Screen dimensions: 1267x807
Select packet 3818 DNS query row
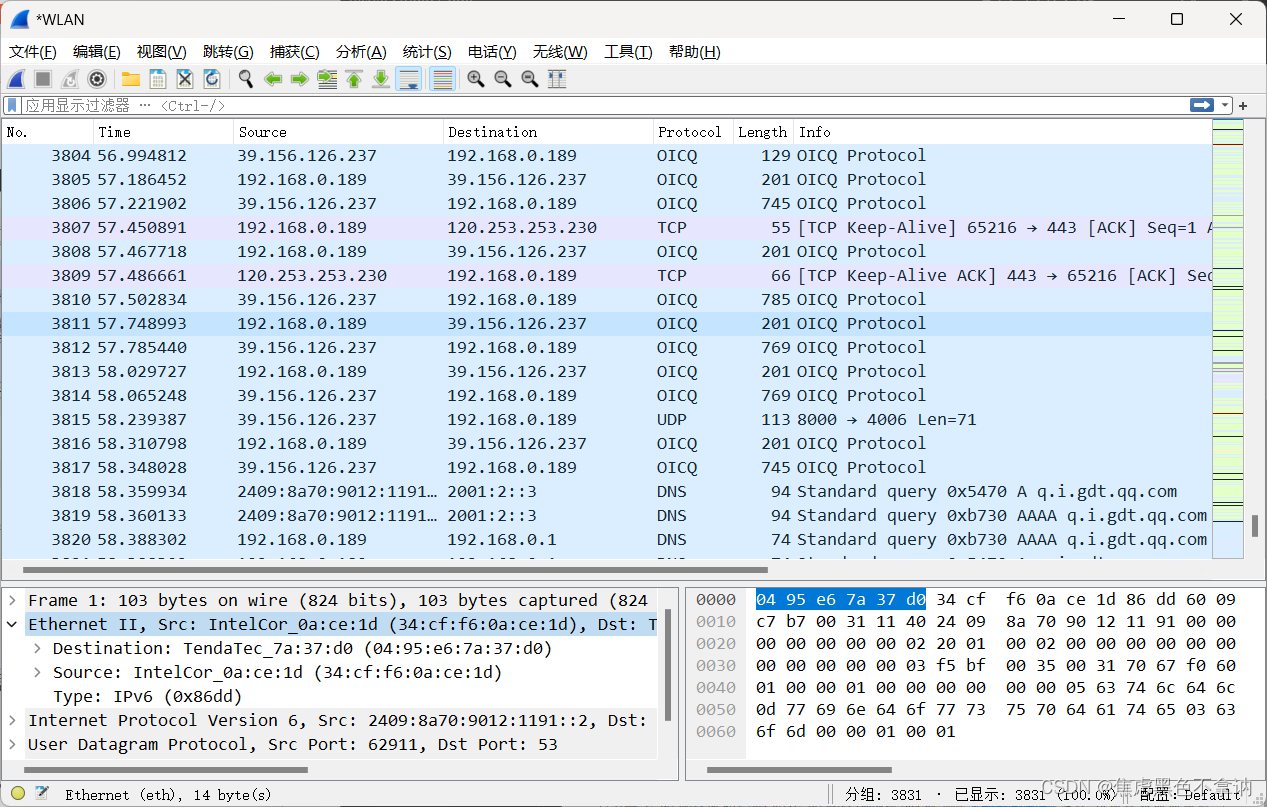point(606,492)
